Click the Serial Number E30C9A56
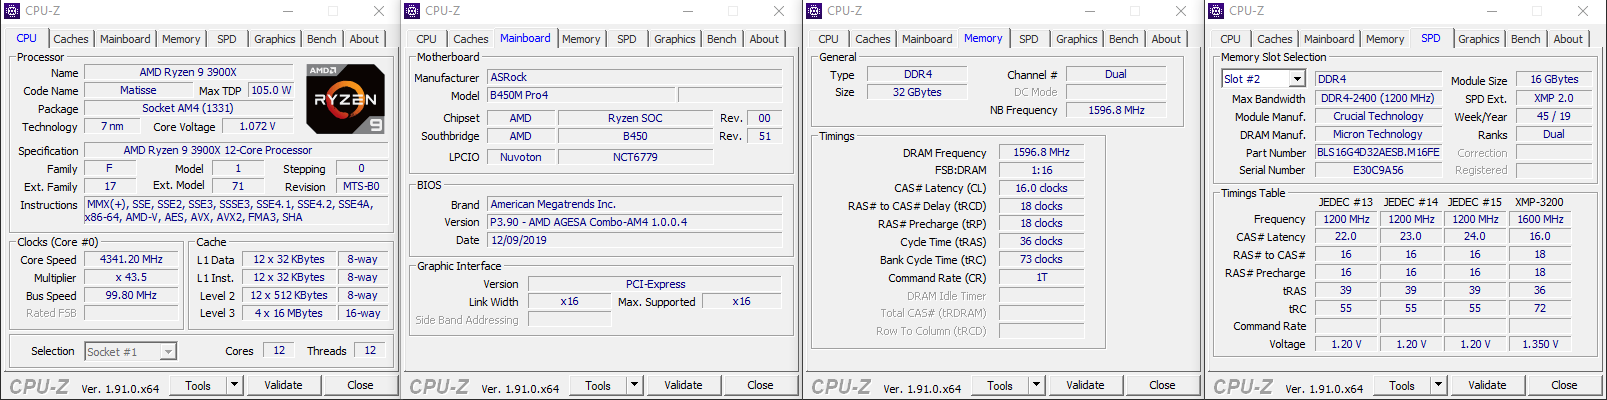Image resolution: width=1607 pixels, height=400 pixels. (x=1378, y=170)
